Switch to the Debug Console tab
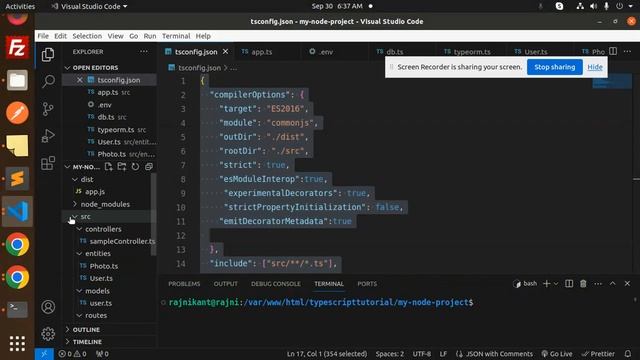640x360 pixels. 276,284
